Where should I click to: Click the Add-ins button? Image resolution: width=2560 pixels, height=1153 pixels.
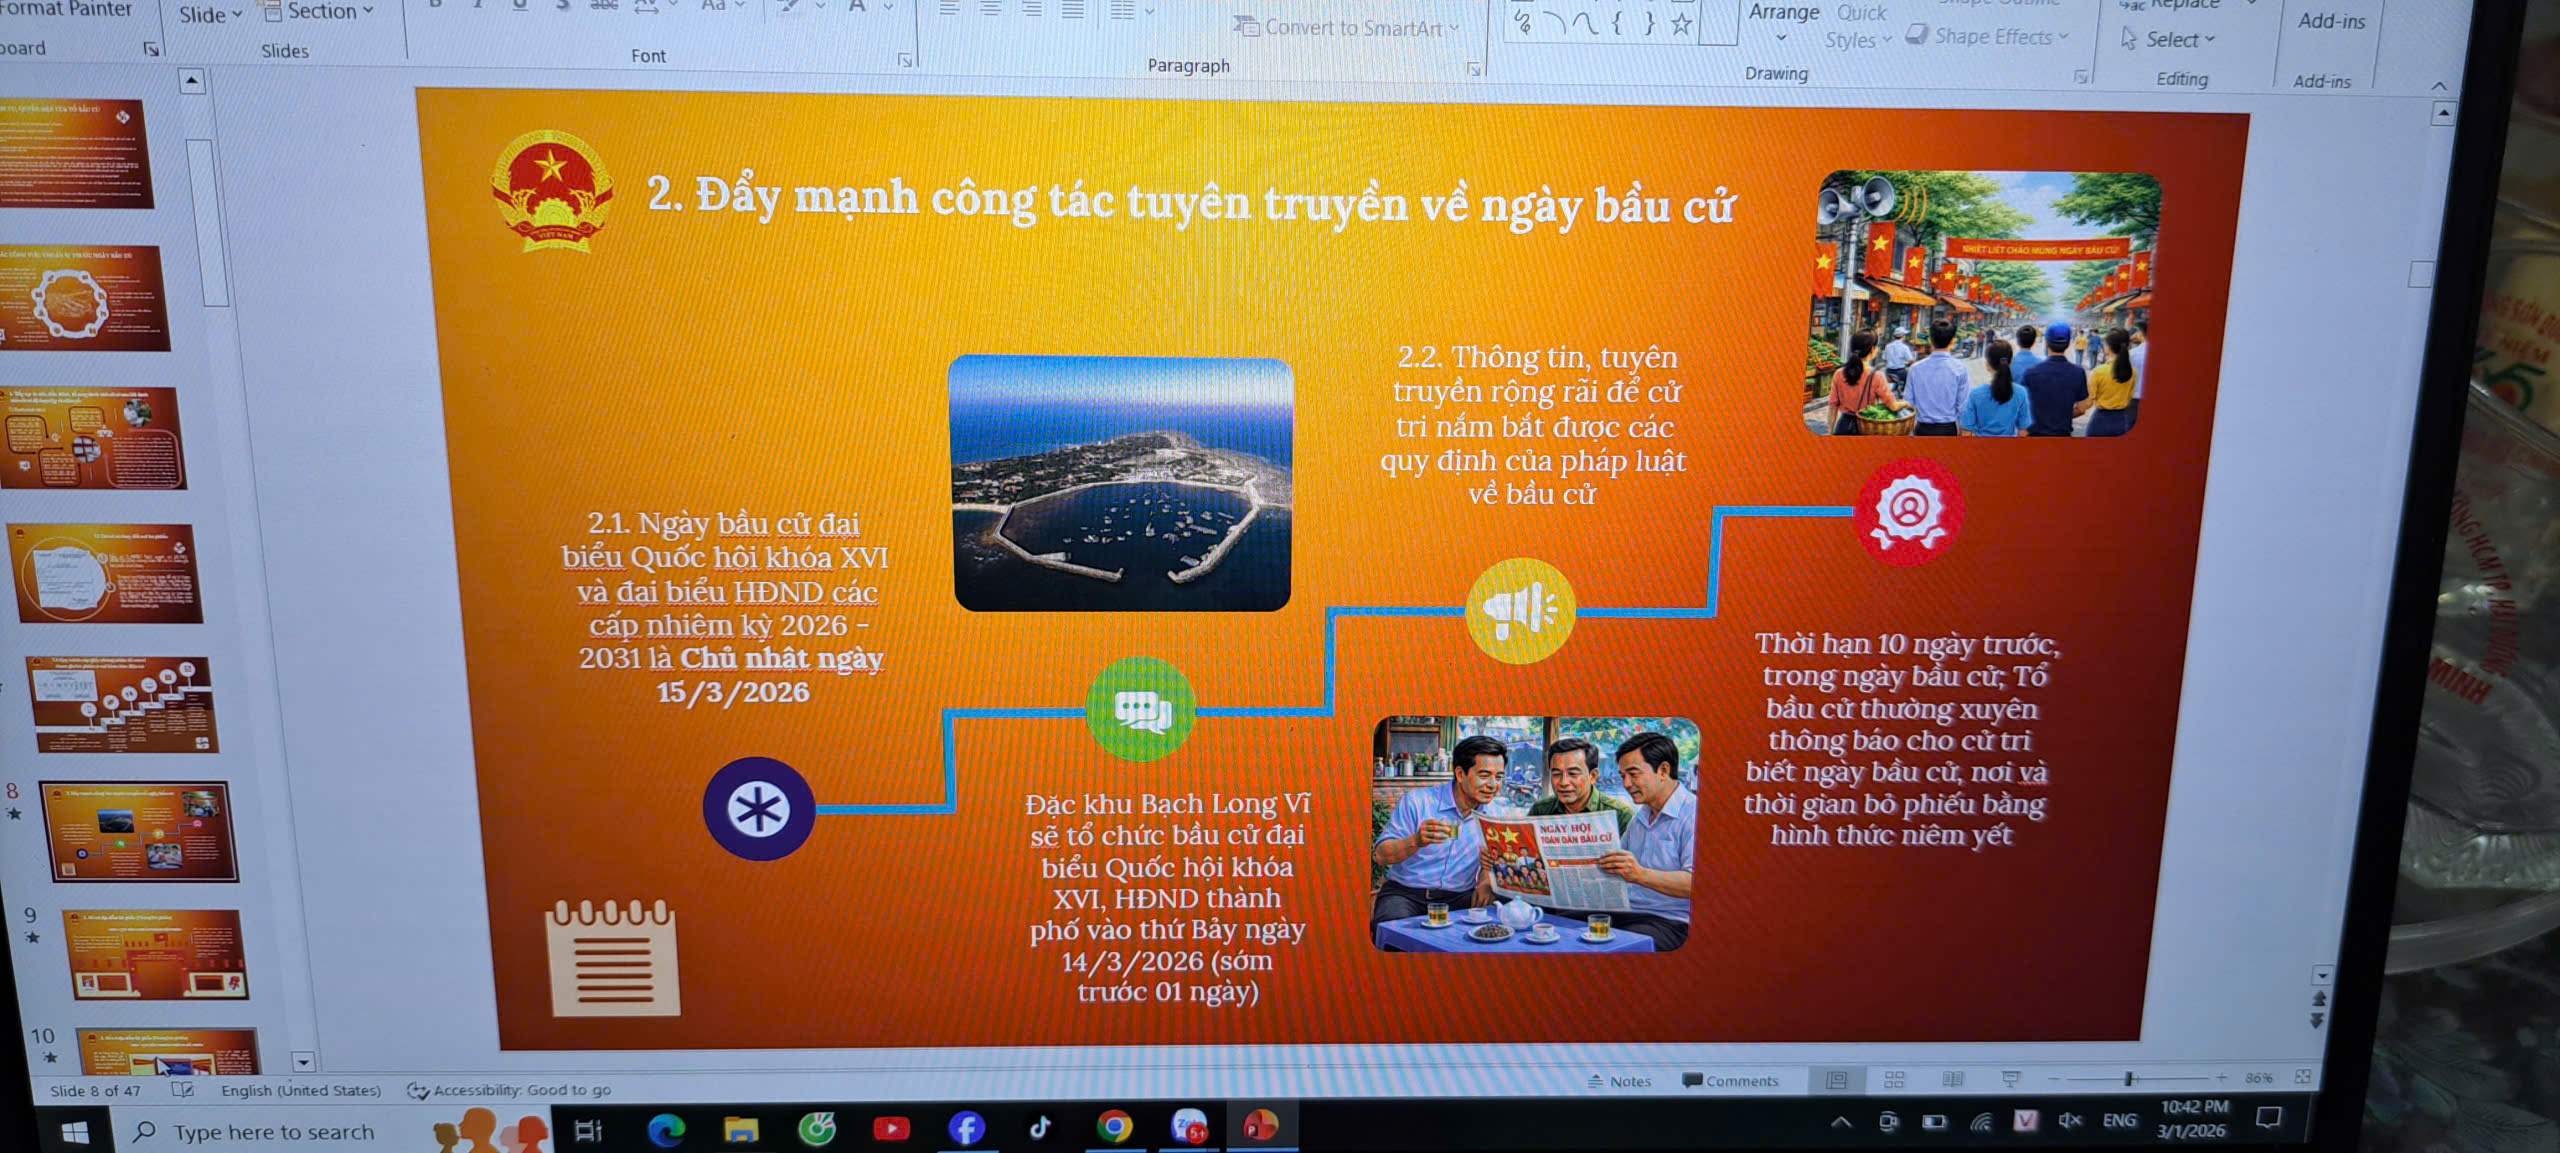pyautogui.click(x=2331, y=21)
